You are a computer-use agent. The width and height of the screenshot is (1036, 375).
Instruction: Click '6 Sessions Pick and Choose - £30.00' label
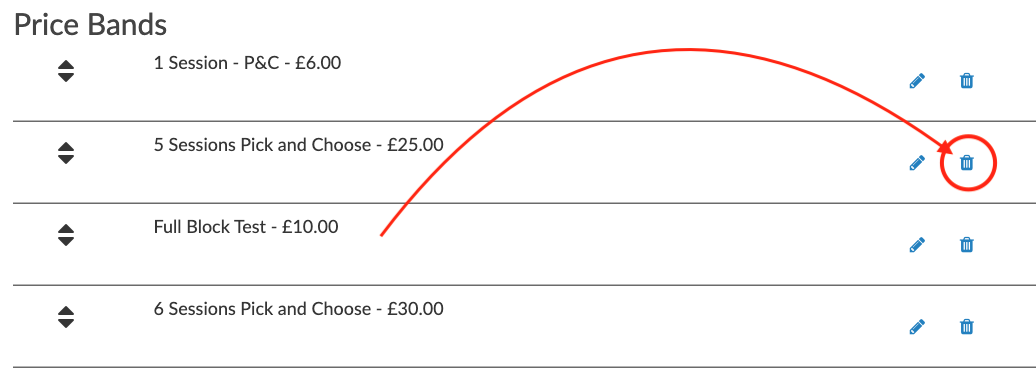coord(299,309)
